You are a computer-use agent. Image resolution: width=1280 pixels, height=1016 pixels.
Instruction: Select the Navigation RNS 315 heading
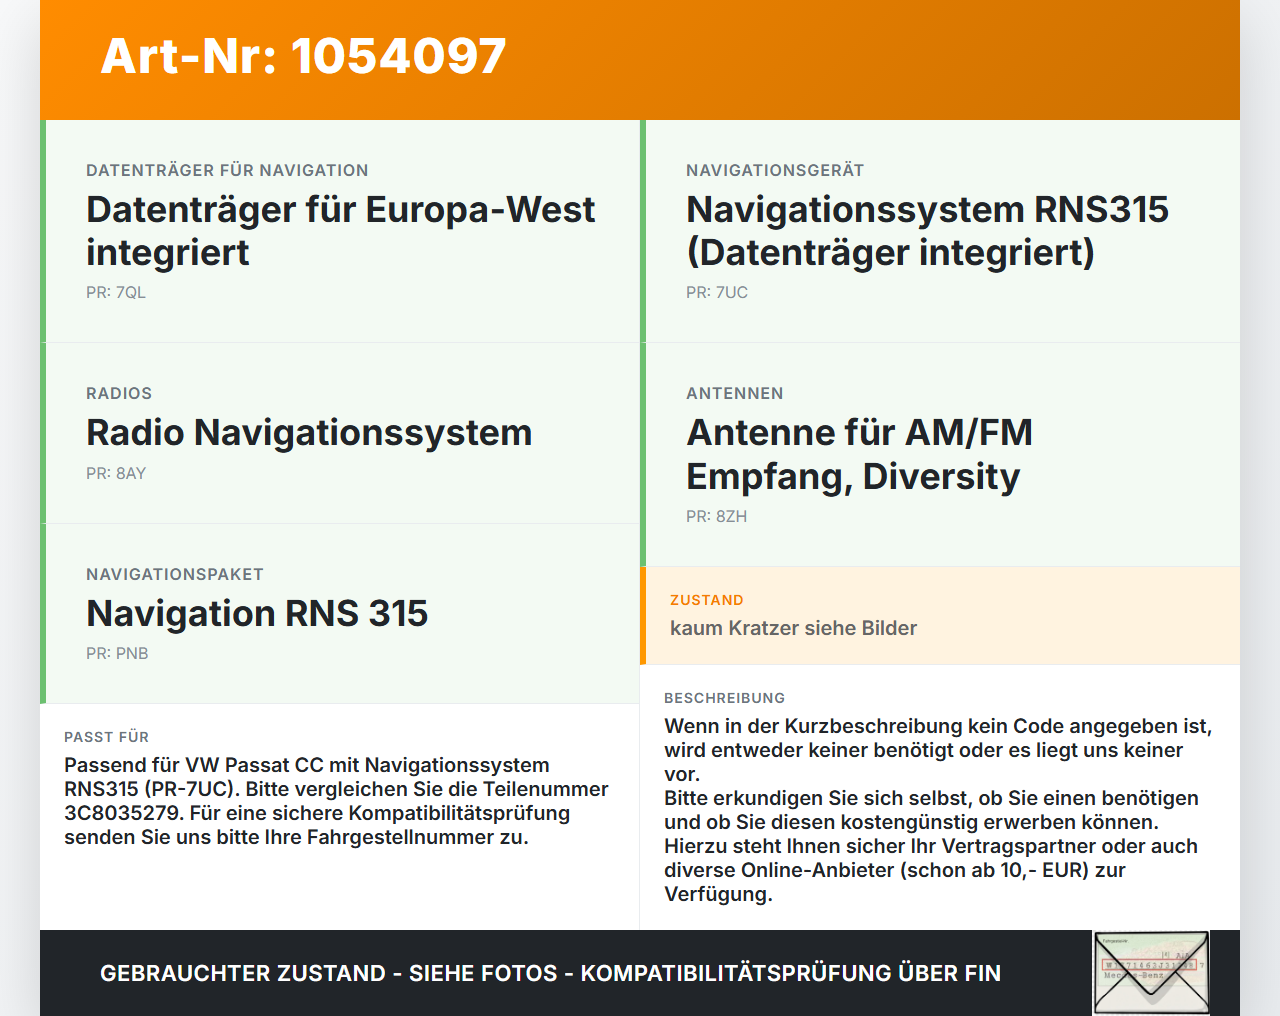(257, 613)
